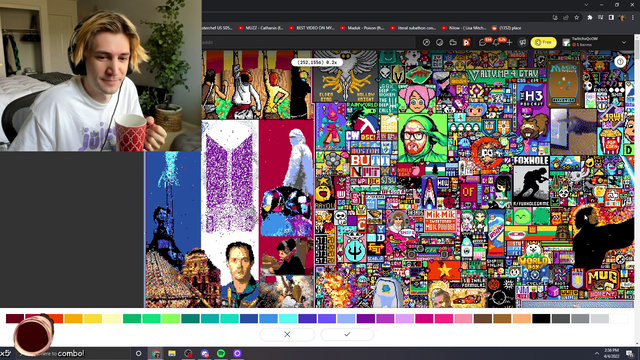Screen dimensions: 640x360
Task: Select the beige color swatch
Action: pos(522,318)
